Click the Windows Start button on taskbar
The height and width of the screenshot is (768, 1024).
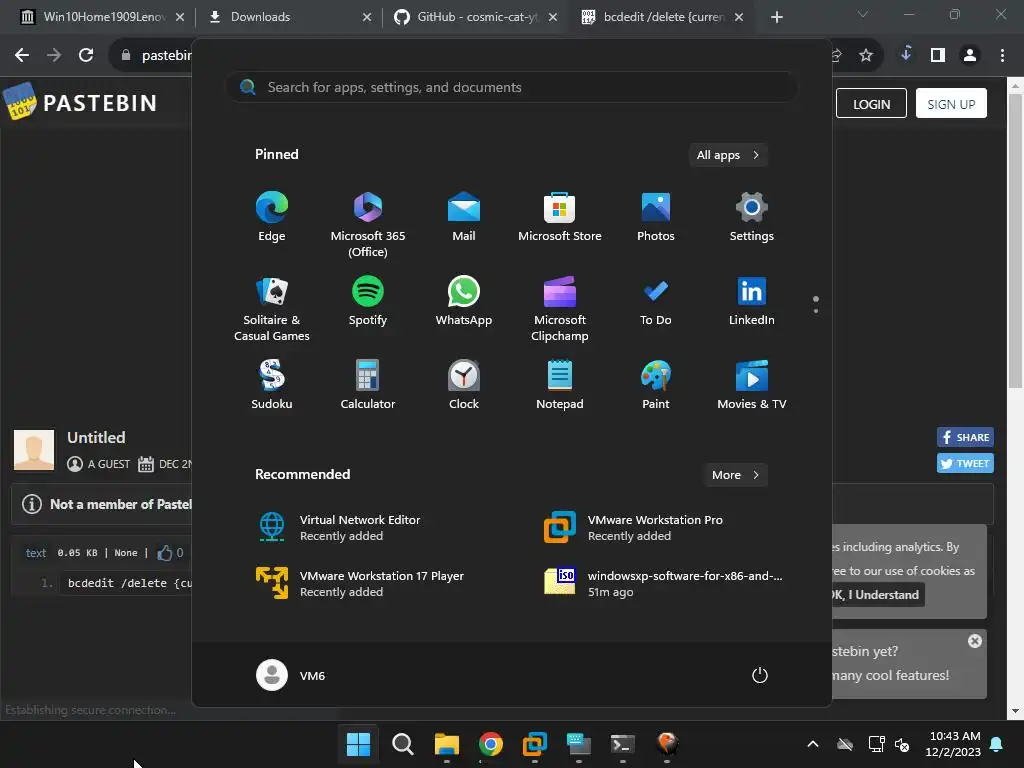358,744
